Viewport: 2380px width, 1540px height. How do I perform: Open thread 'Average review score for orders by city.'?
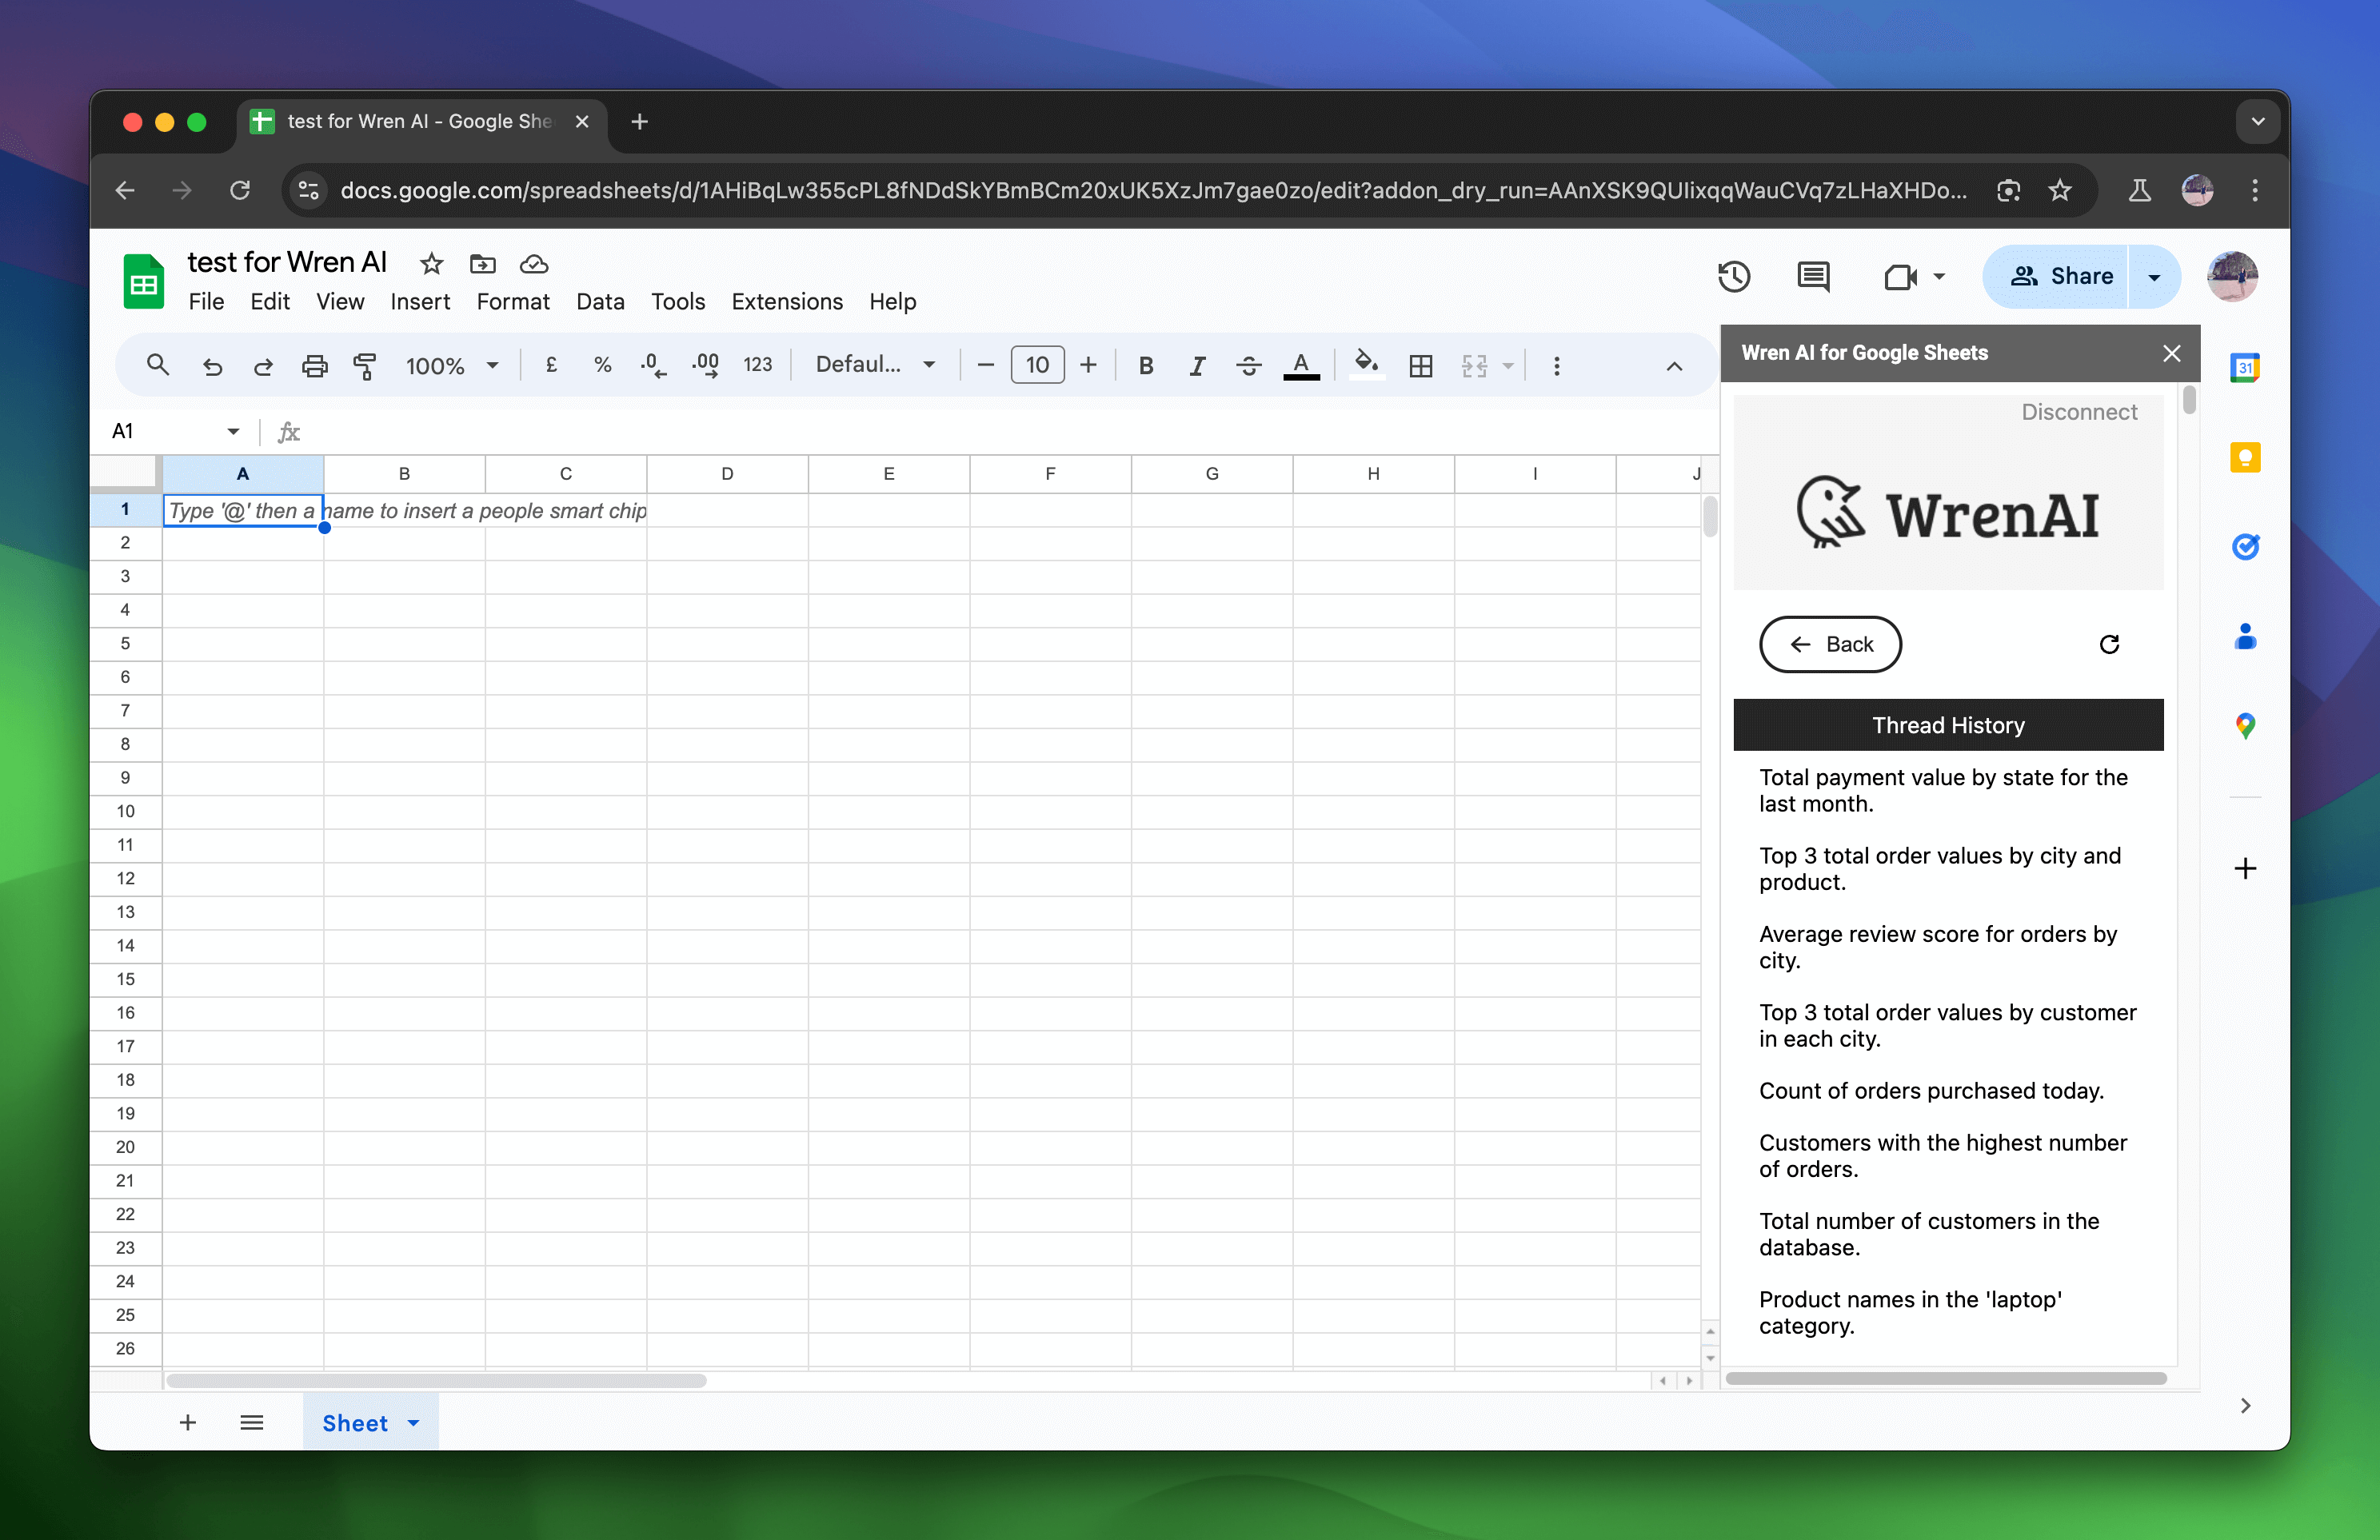[1937, 947]
